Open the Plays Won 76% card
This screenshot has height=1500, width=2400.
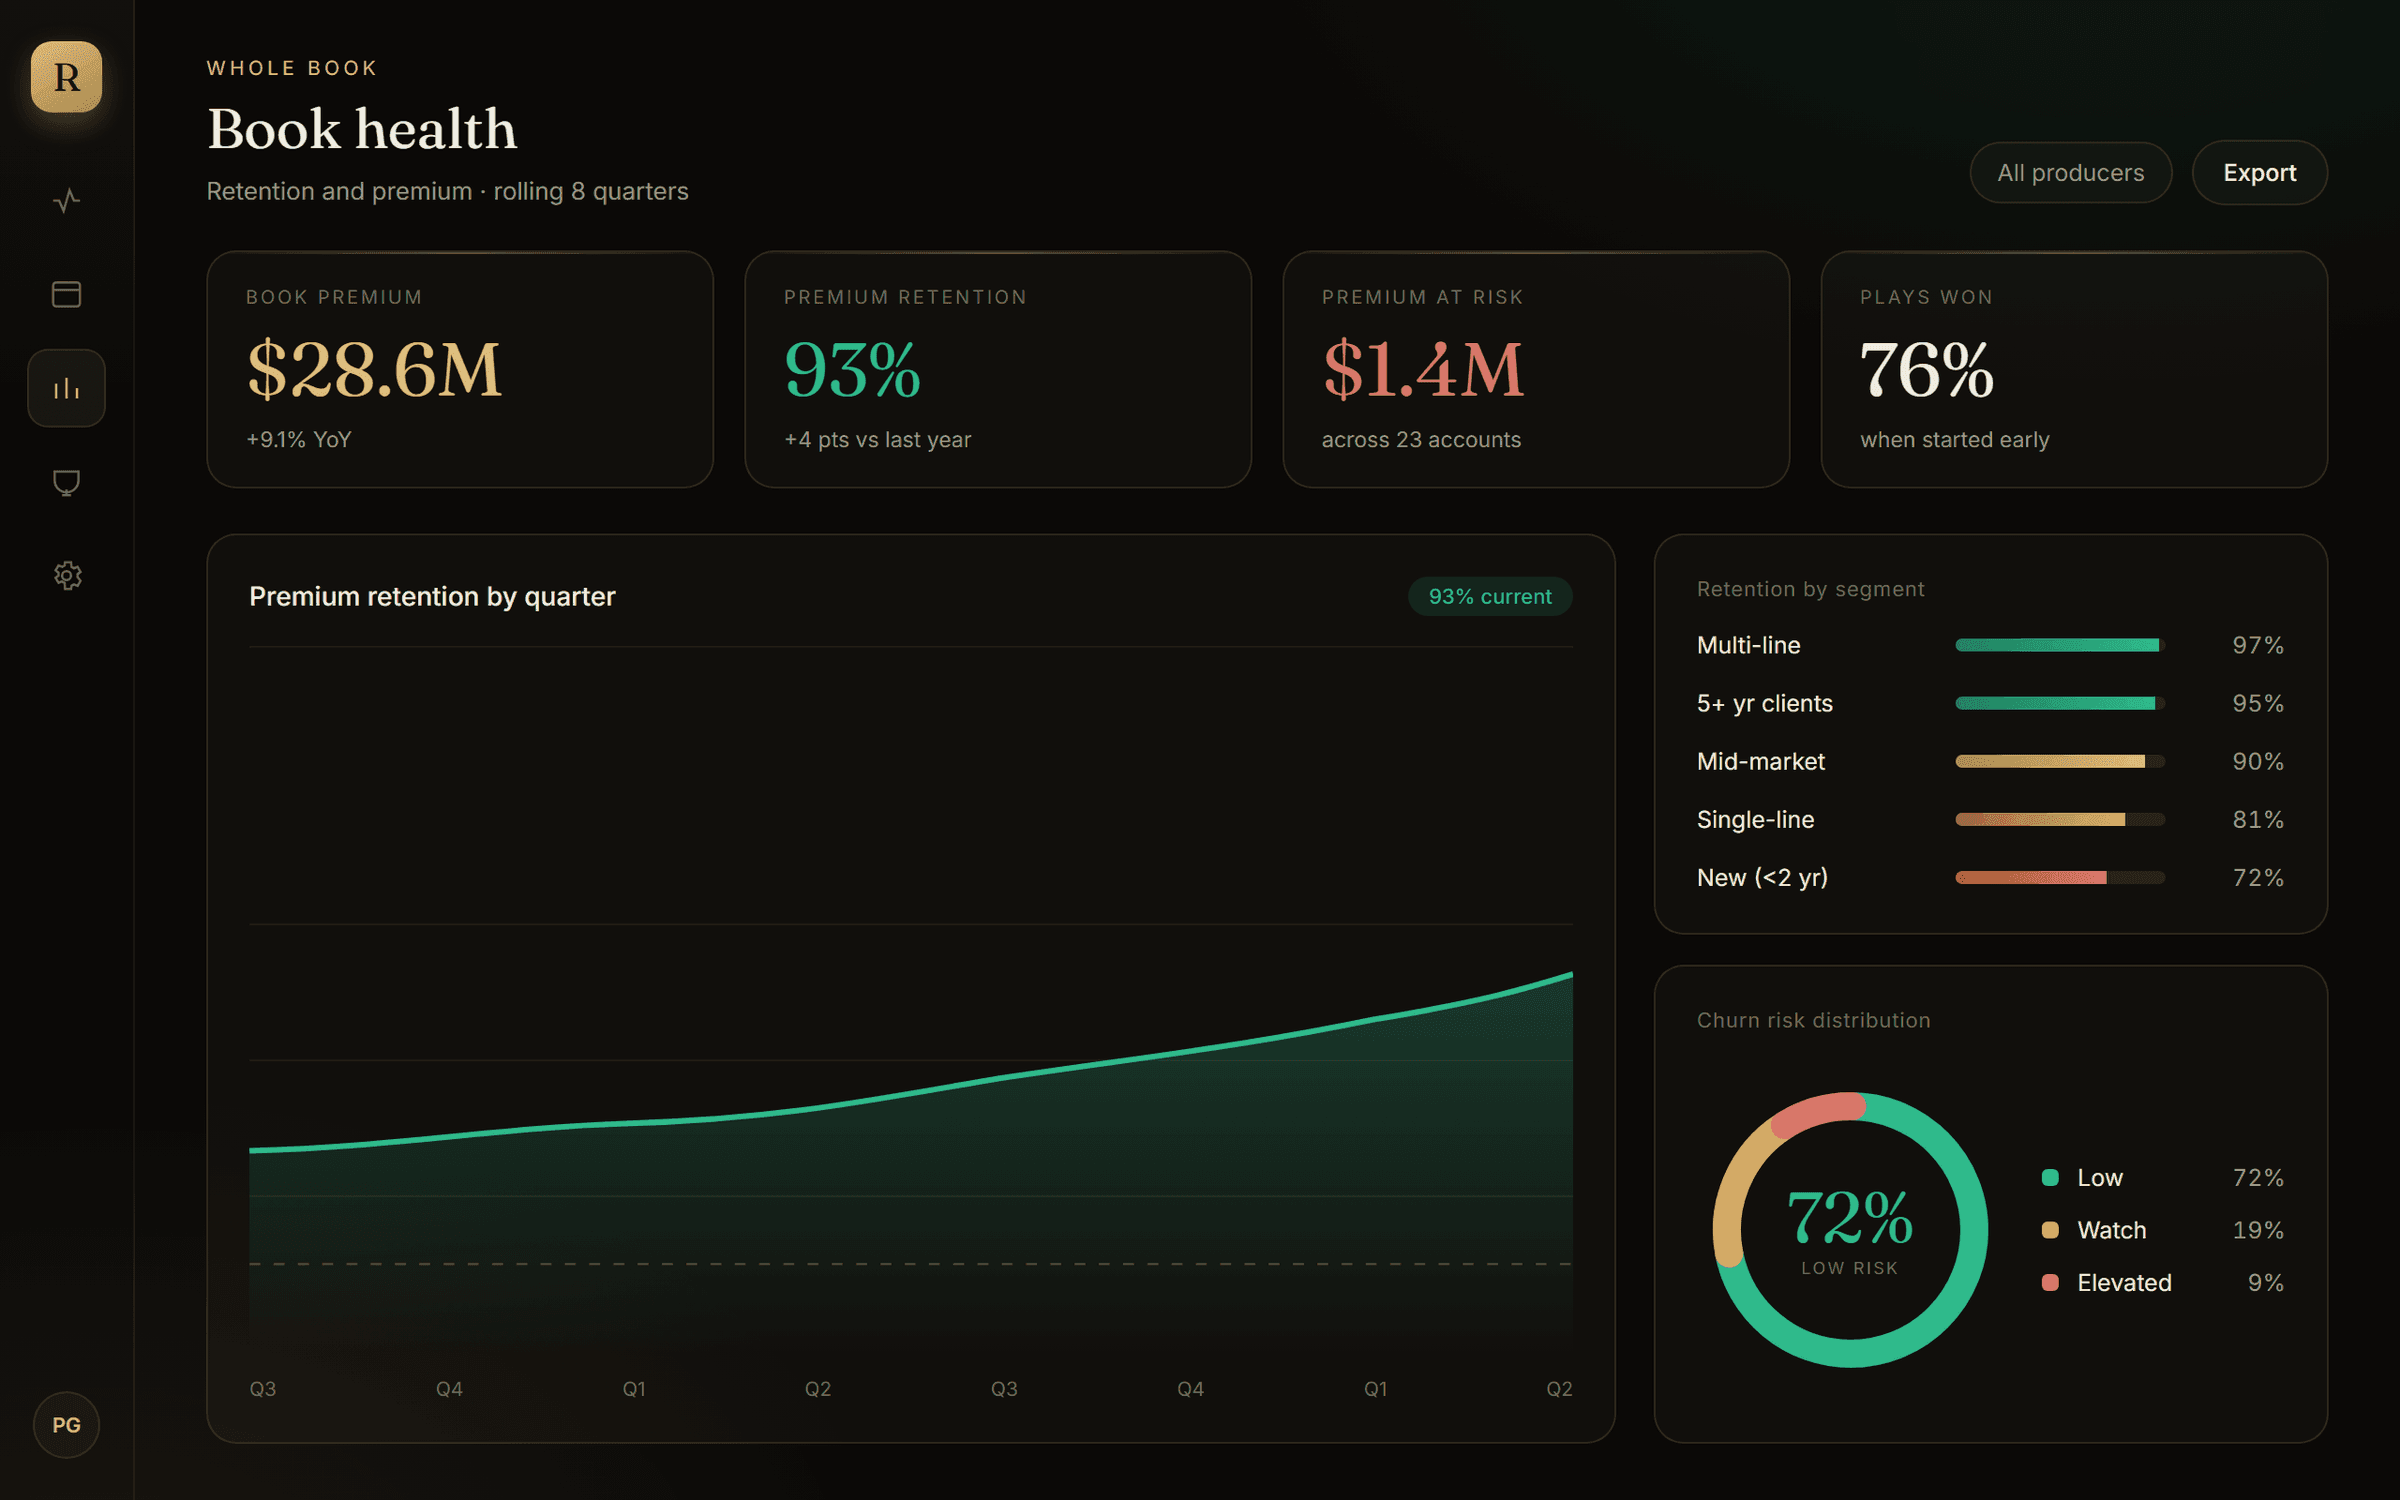tap(2074, 369)
